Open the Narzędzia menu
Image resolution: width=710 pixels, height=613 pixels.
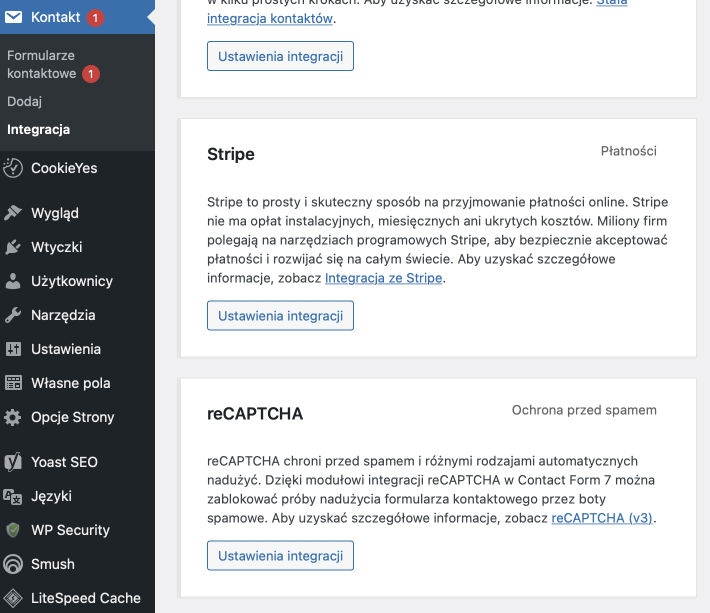pos(77,315)
